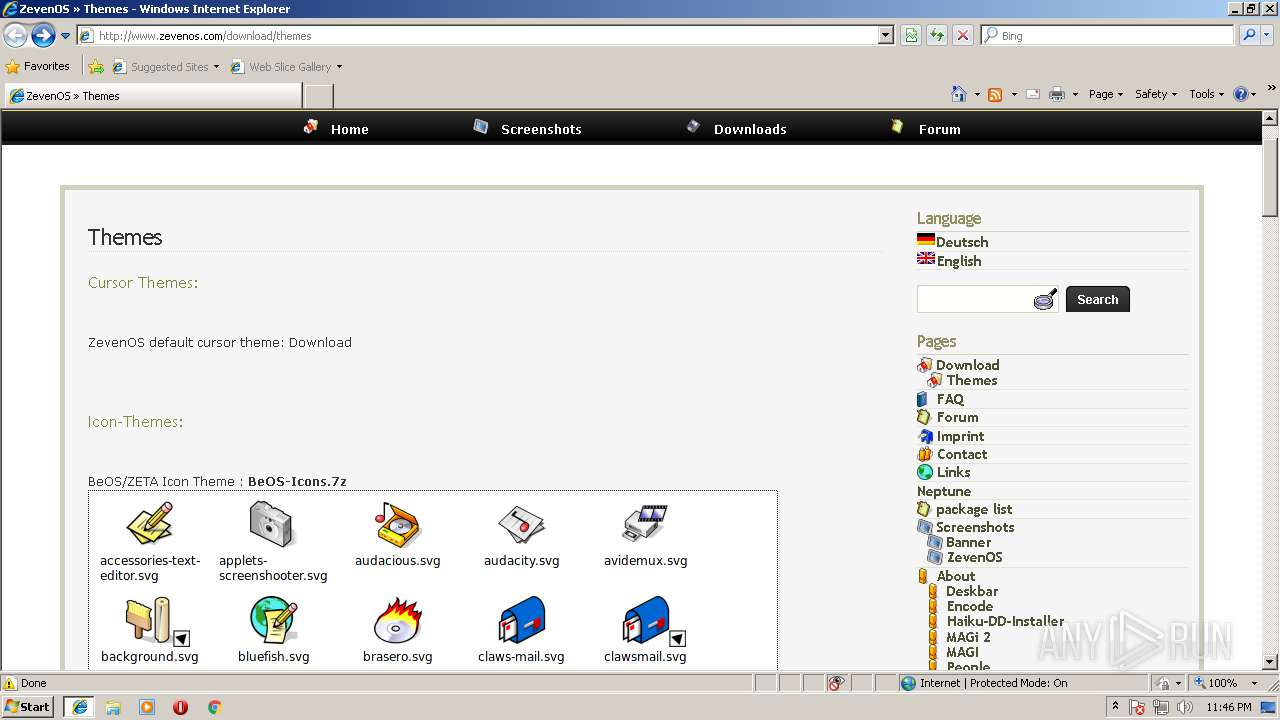Expand the Suggested Sites dropdown
The height and width of the screenshot is (720, 1280).
[216, 67]
